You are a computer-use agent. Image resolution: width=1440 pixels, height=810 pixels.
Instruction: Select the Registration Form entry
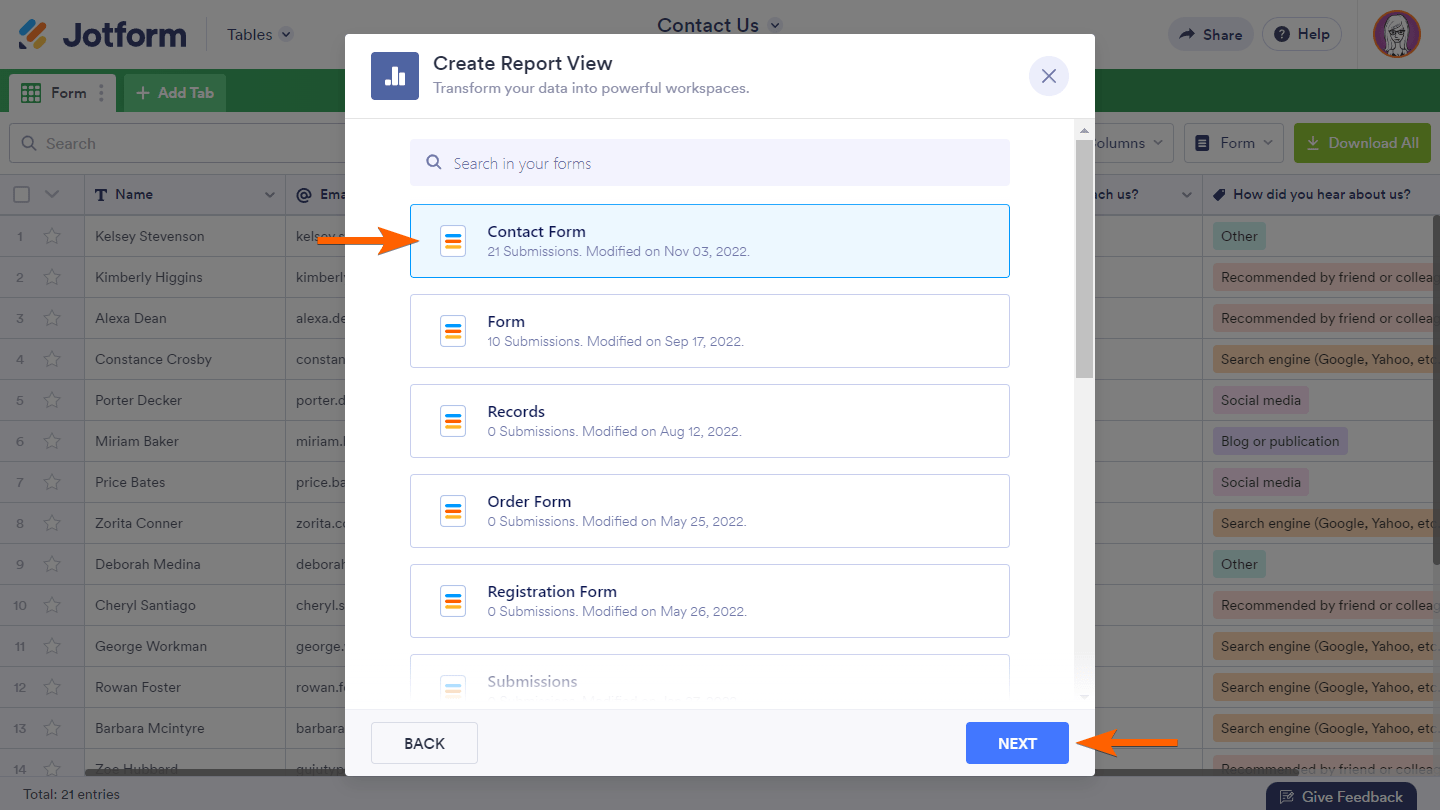709,601
